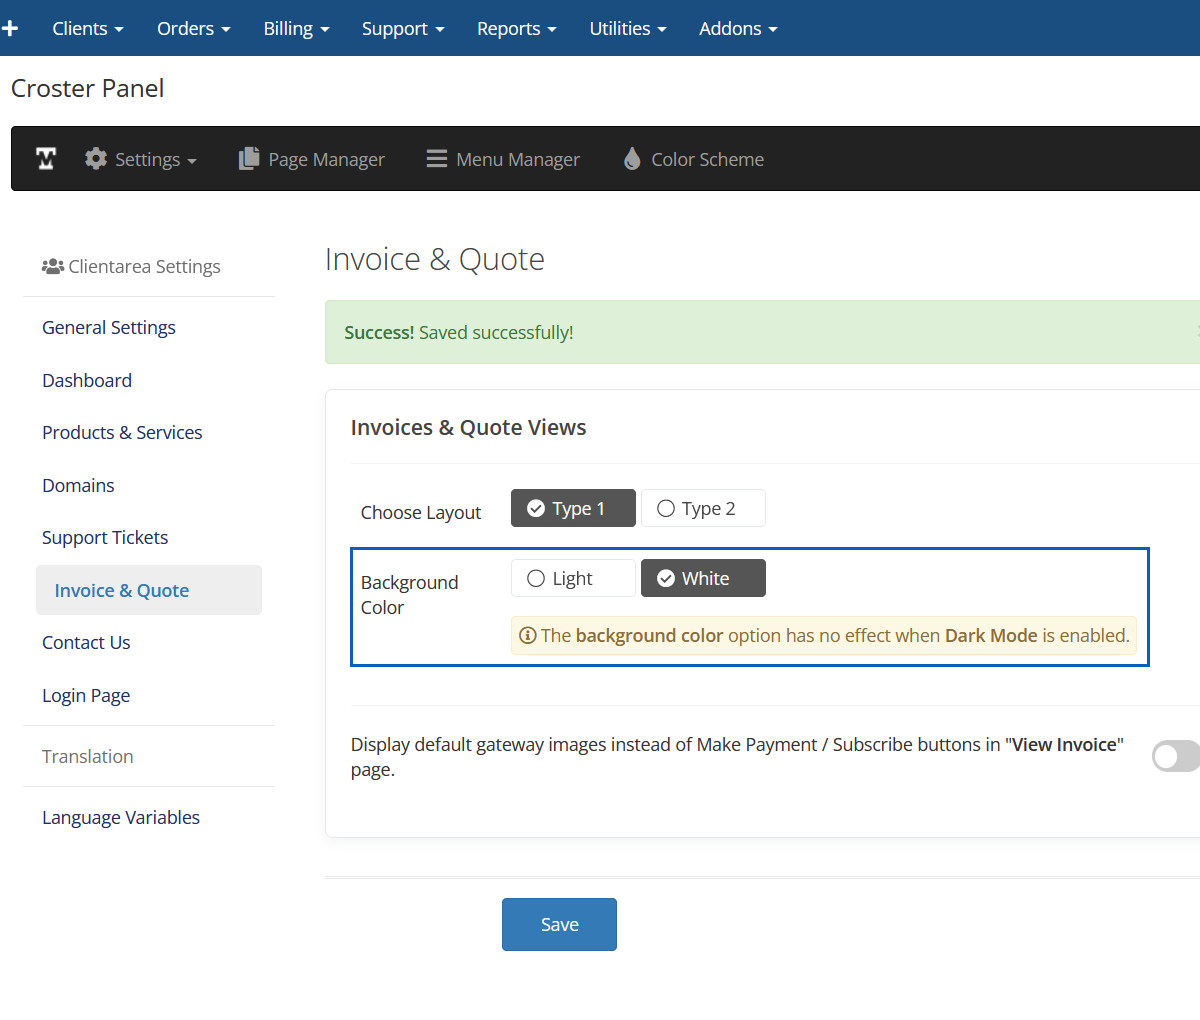Go to General Settings in sidebar
The height and width of the screenshot is (1020, 1200).
(x=109, y=328)
